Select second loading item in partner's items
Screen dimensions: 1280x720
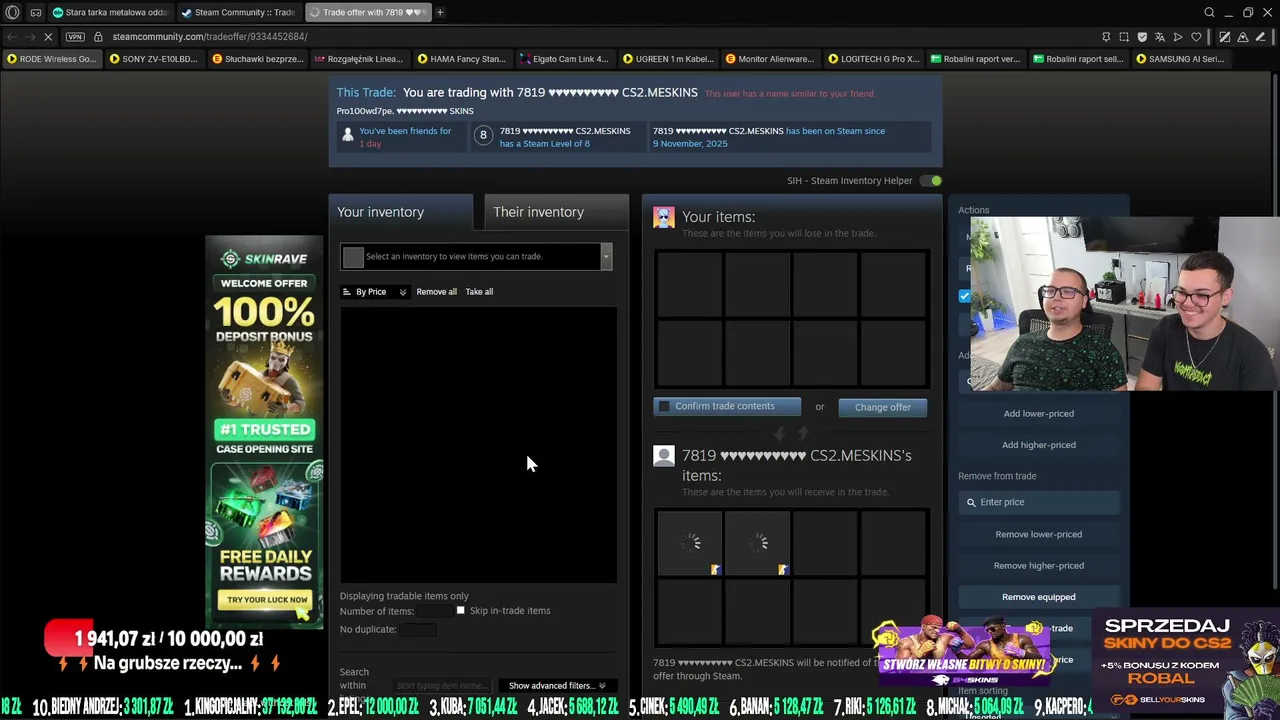757,544
